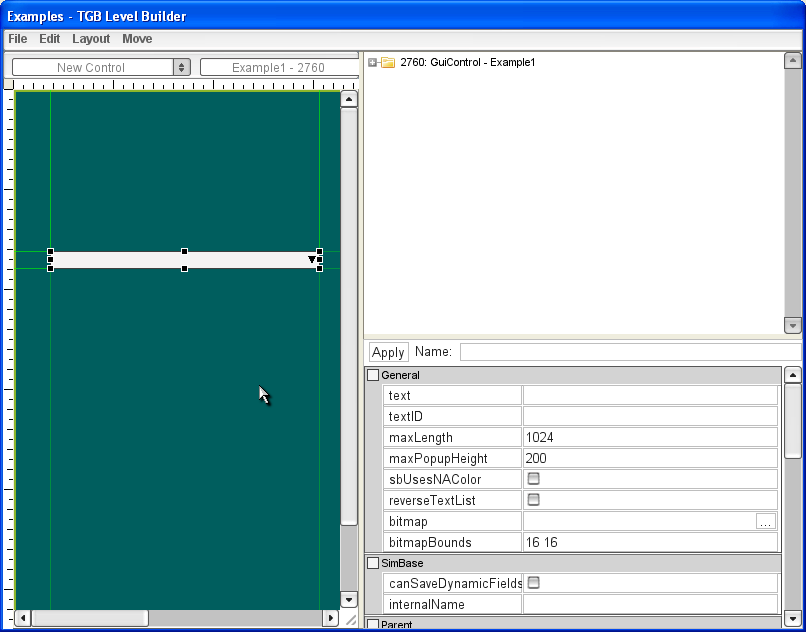Toggle the sbUsesNAColor checkbox

coord(534,479)
